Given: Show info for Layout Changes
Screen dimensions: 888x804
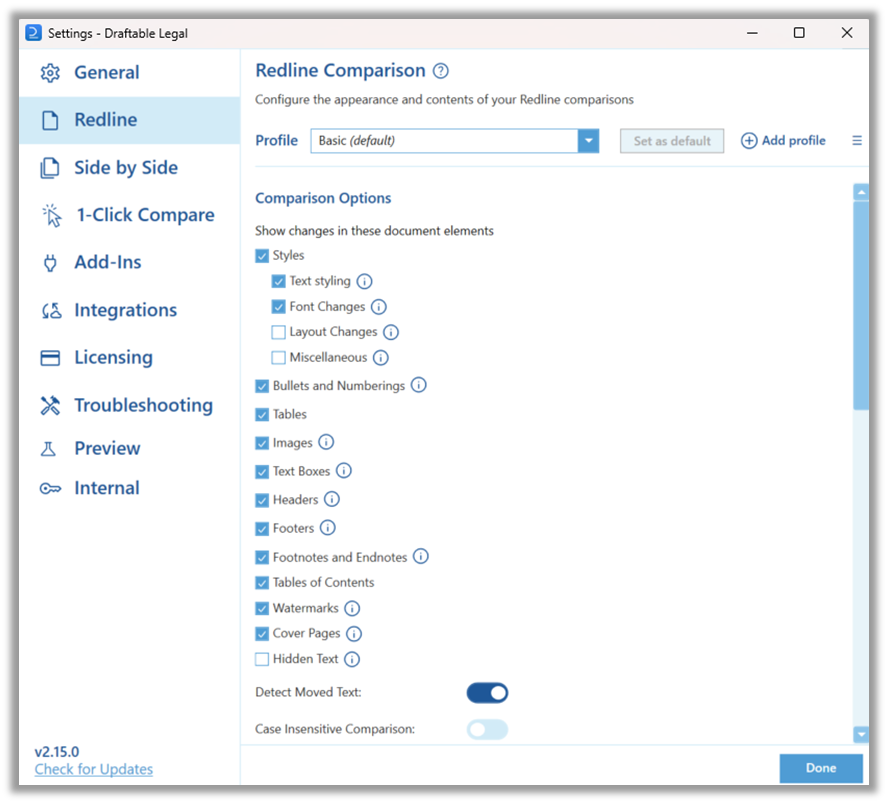Looking at the screenshot, I should (391, 332).
